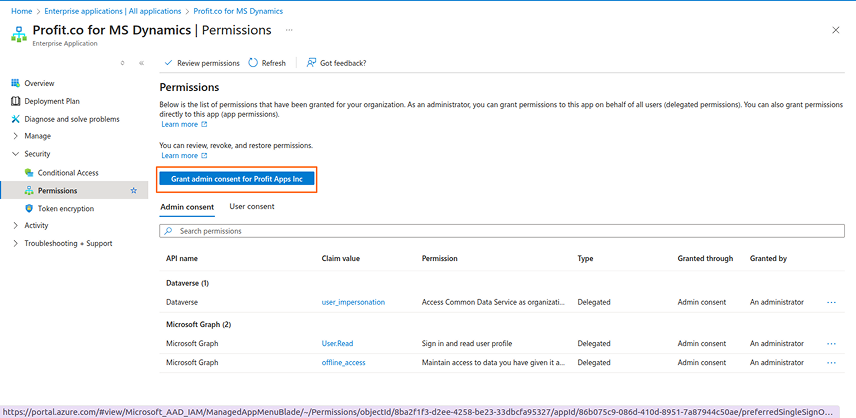
Task: Favorite the Permissions item with star icon
Action: tap(134, 190)
